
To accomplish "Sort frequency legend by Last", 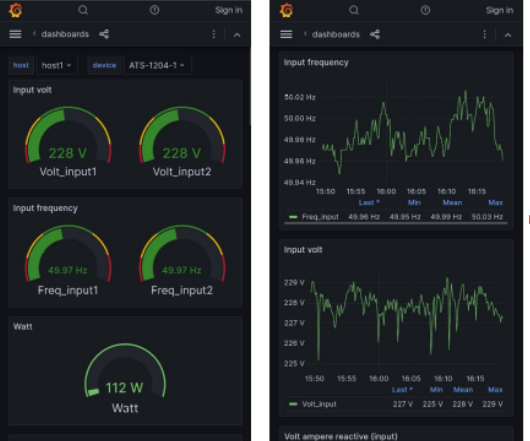I will pos(369,202).
